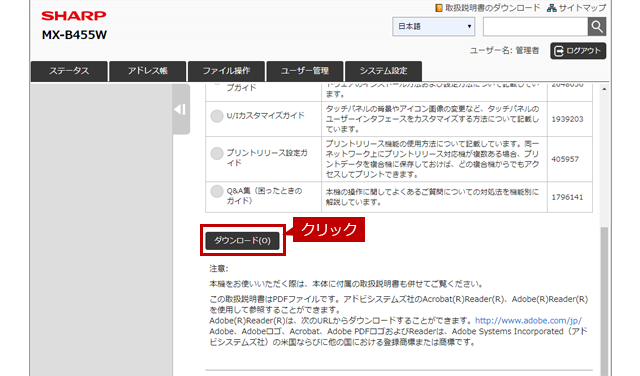Open the サイトマップ link
This screenshot has width=640, height=376.
(x=576, y=8)
